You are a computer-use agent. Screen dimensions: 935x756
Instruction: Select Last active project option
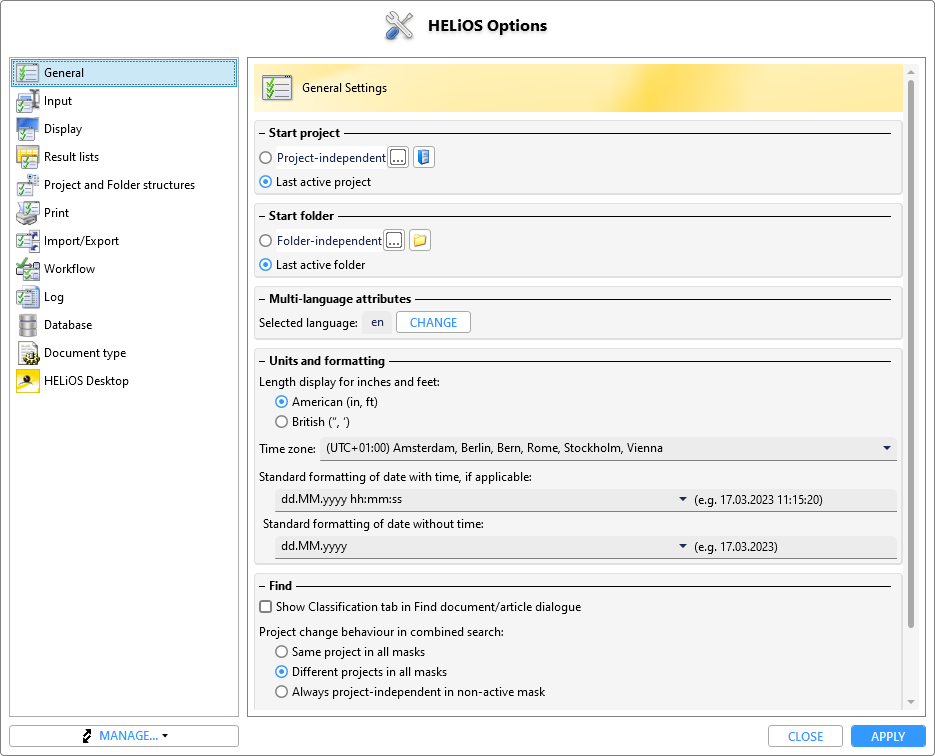click(x=265, y=182)
